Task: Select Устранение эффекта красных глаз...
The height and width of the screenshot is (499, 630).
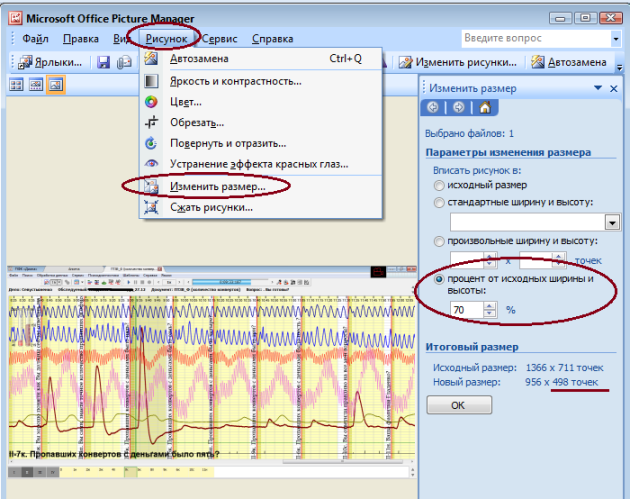Action: pos(260,164)
